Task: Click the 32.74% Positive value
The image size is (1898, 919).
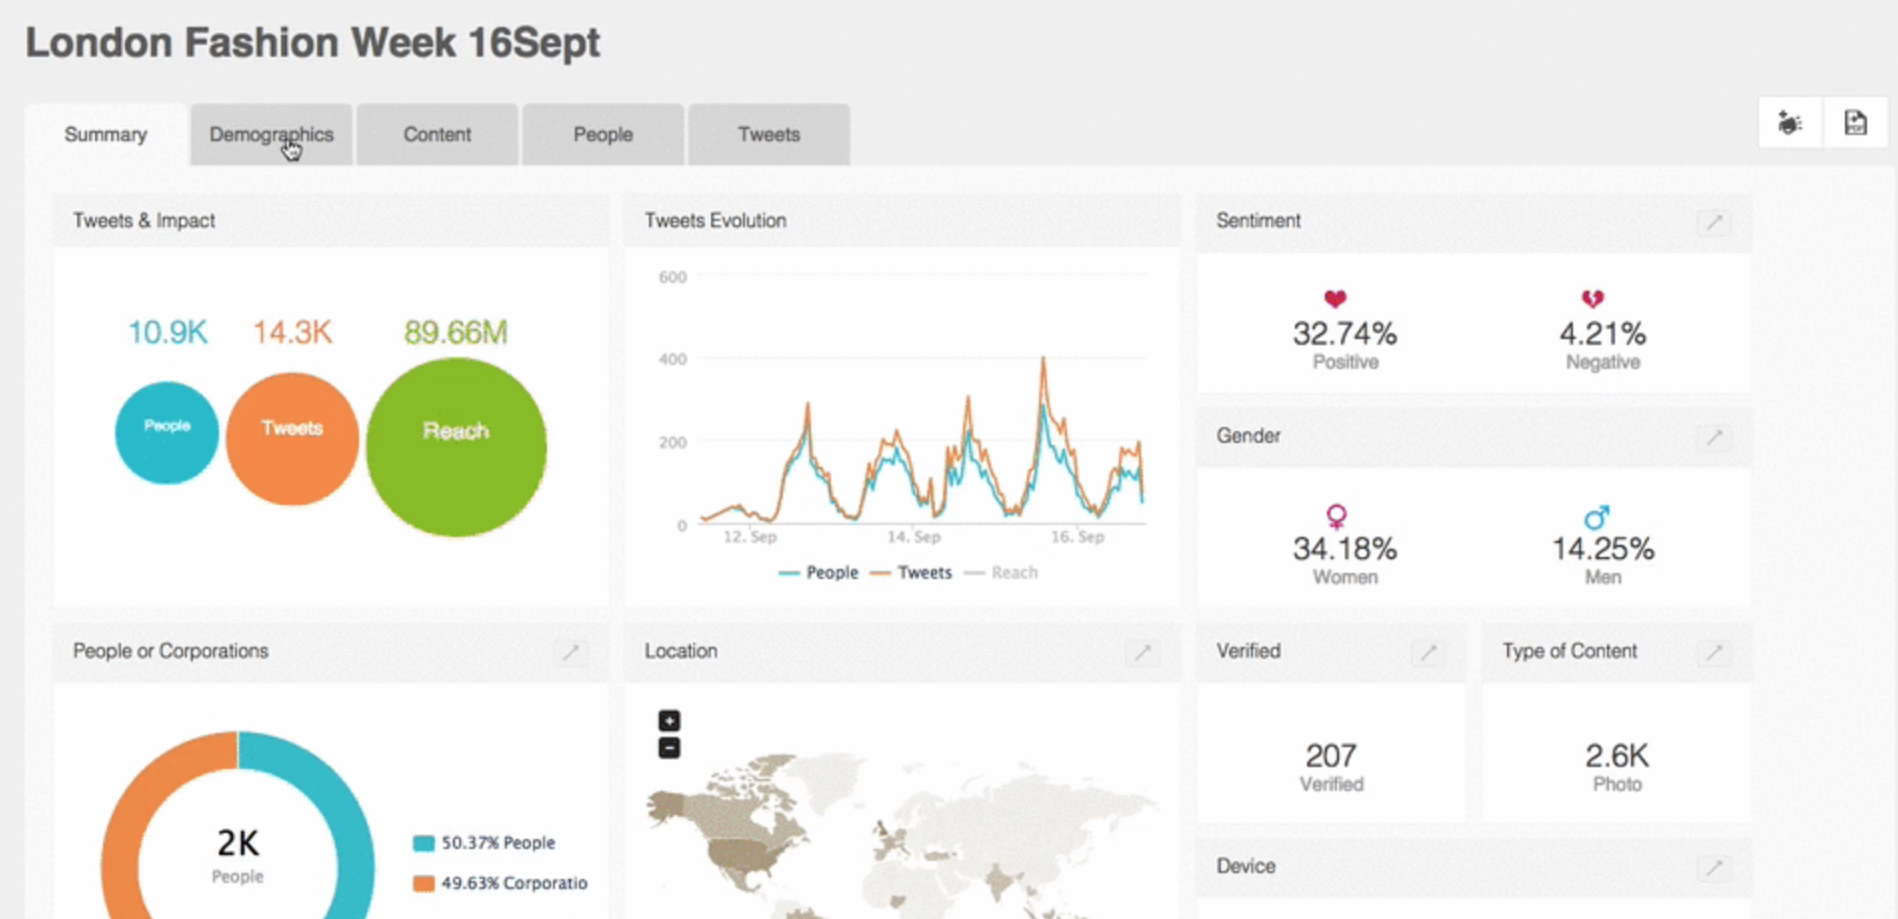Action: tap(1345, 334)
